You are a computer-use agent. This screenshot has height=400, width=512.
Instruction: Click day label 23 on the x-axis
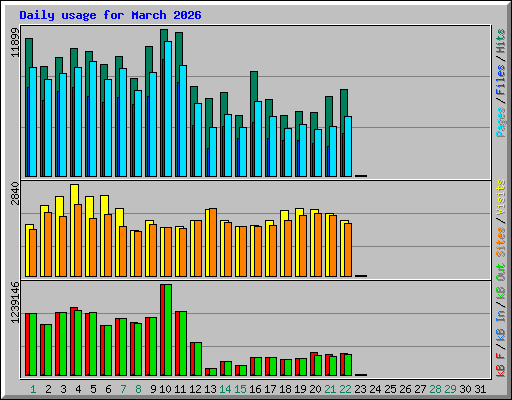[x=360, y=389]
